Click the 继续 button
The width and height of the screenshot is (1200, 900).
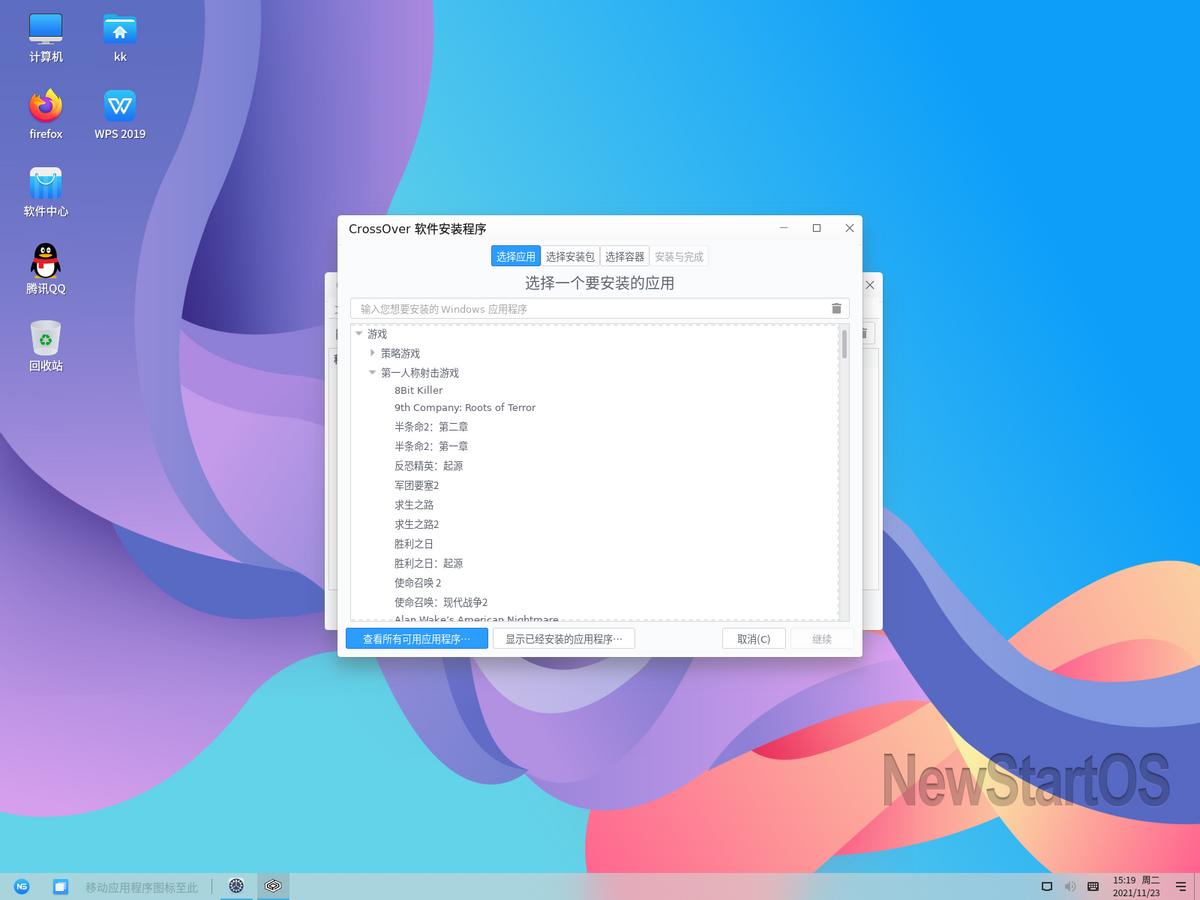[822, 639]
